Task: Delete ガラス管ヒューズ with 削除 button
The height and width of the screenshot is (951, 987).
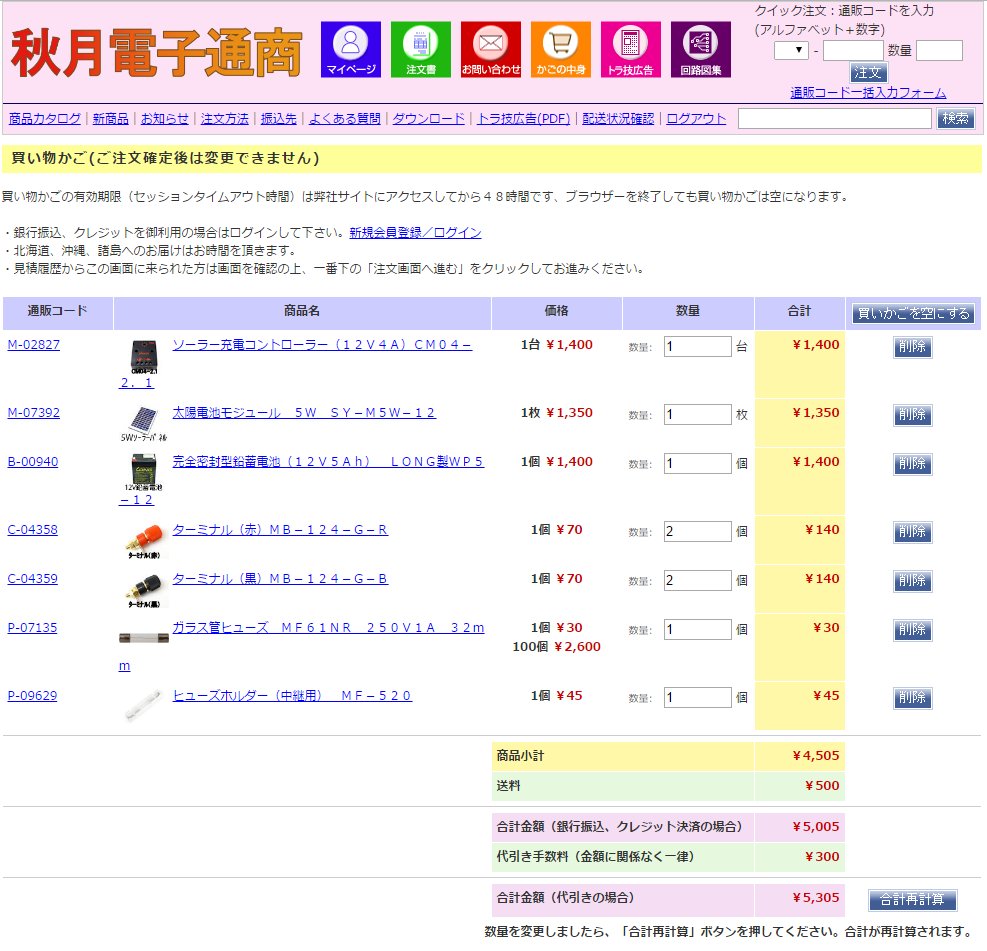Action: [913, 631]
